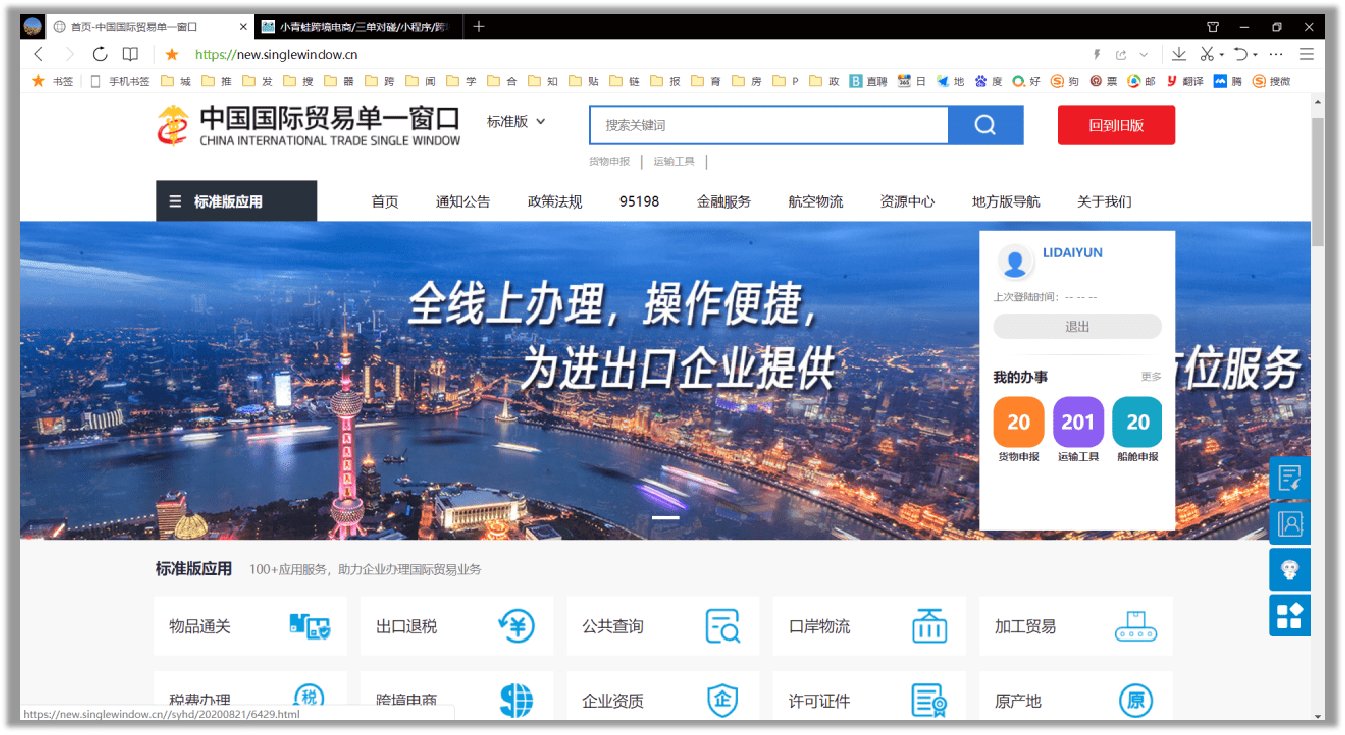Click the LIDAIYUN user avatar
The width and height of the screenshot is (1345, 735).
point(1015,262)
